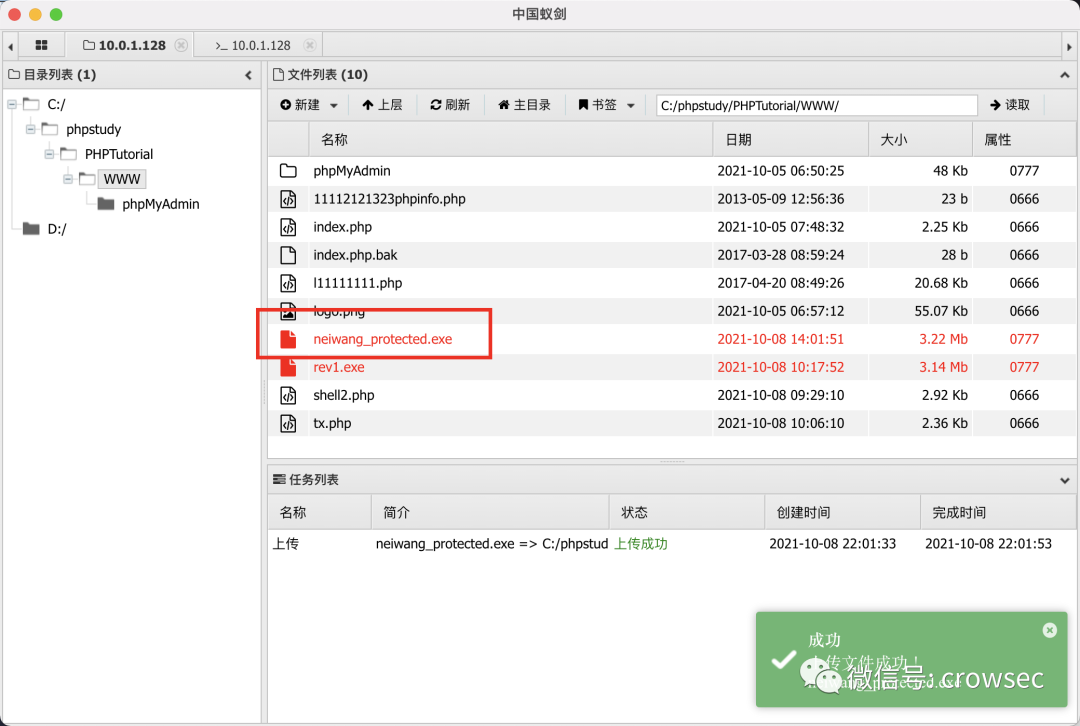Click the index.php.bak file icon
This screenshot has width=1080, height=726.
(289, 255)
